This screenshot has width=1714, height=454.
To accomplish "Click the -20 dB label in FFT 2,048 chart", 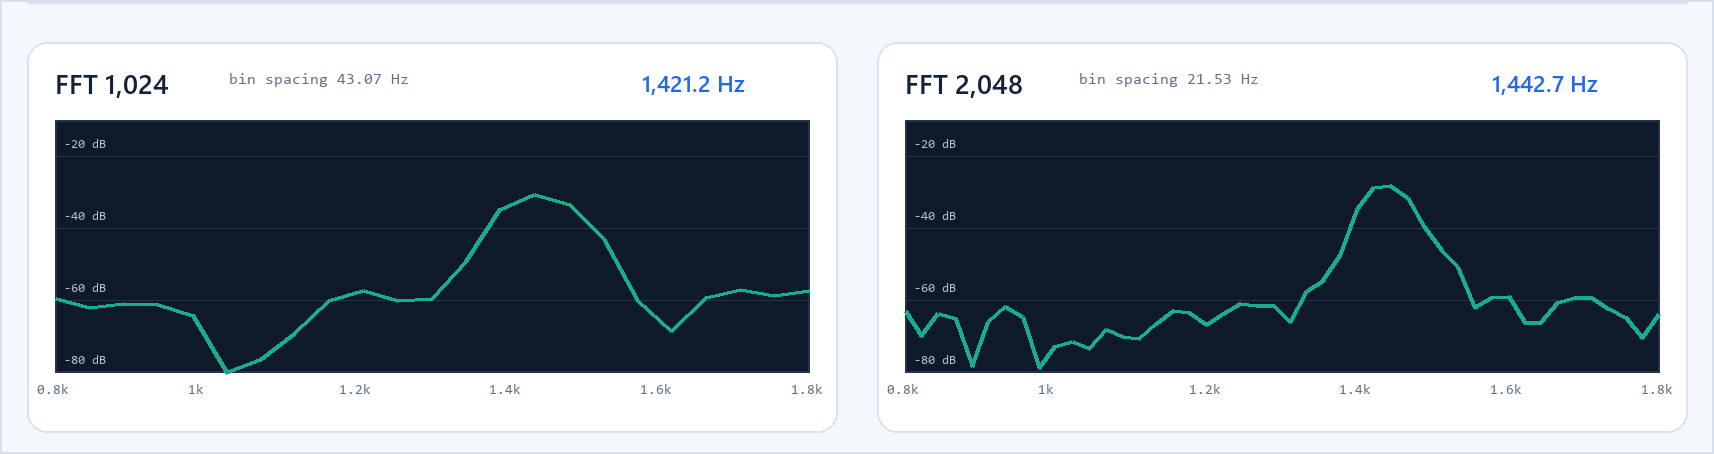I will pyautogui.click(x=935, y=144).
